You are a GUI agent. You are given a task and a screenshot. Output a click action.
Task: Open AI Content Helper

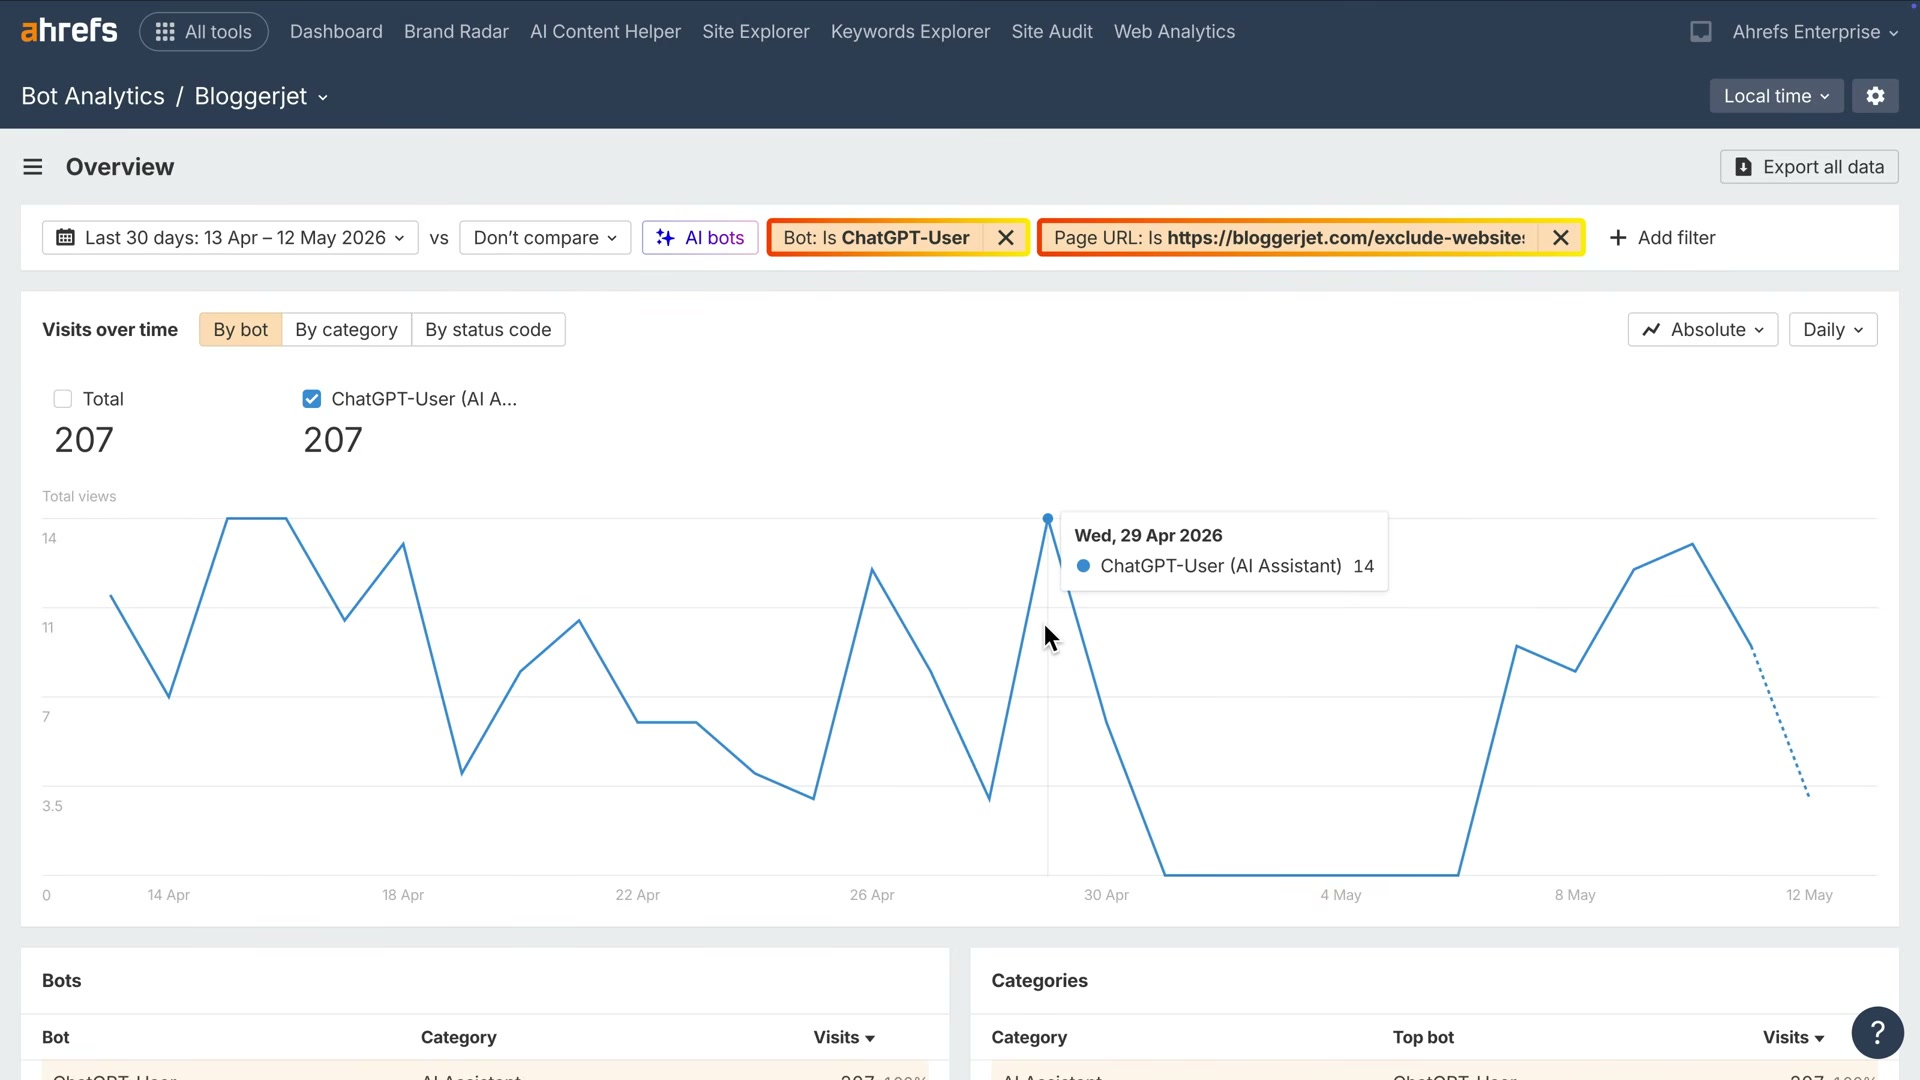pos(605,32)
